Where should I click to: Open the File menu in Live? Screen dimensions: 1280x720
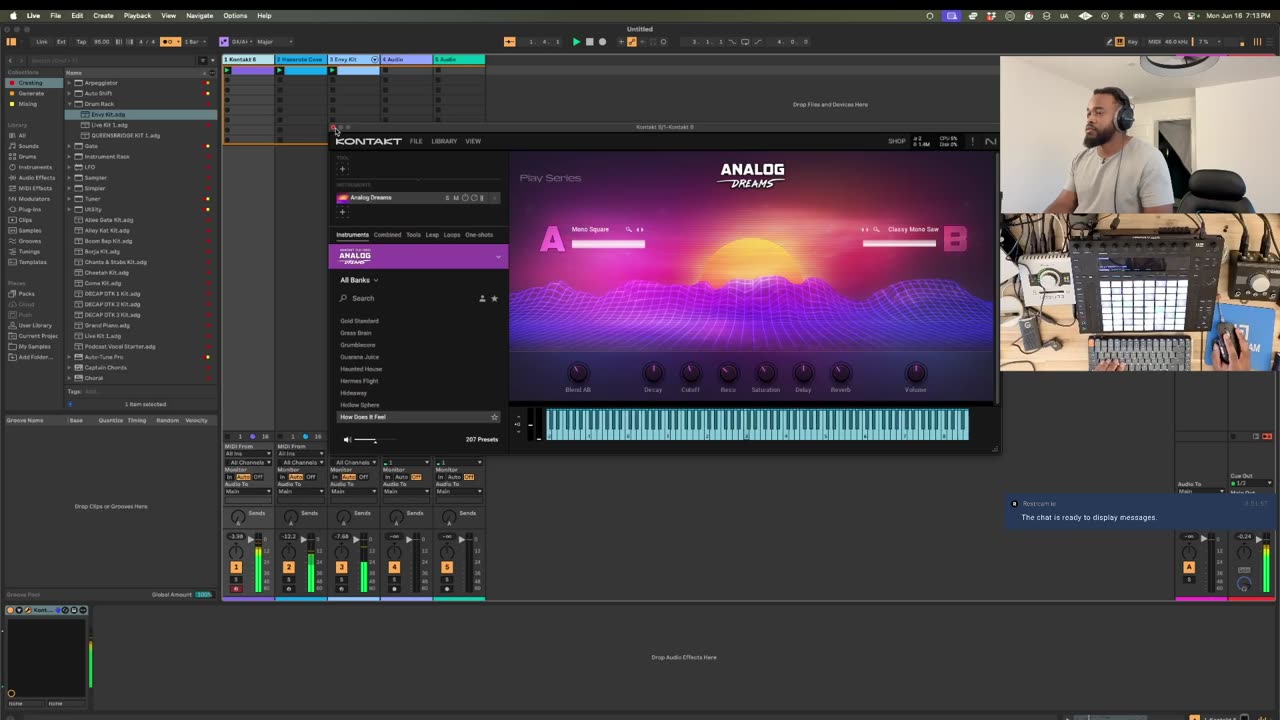pos(56,16)
